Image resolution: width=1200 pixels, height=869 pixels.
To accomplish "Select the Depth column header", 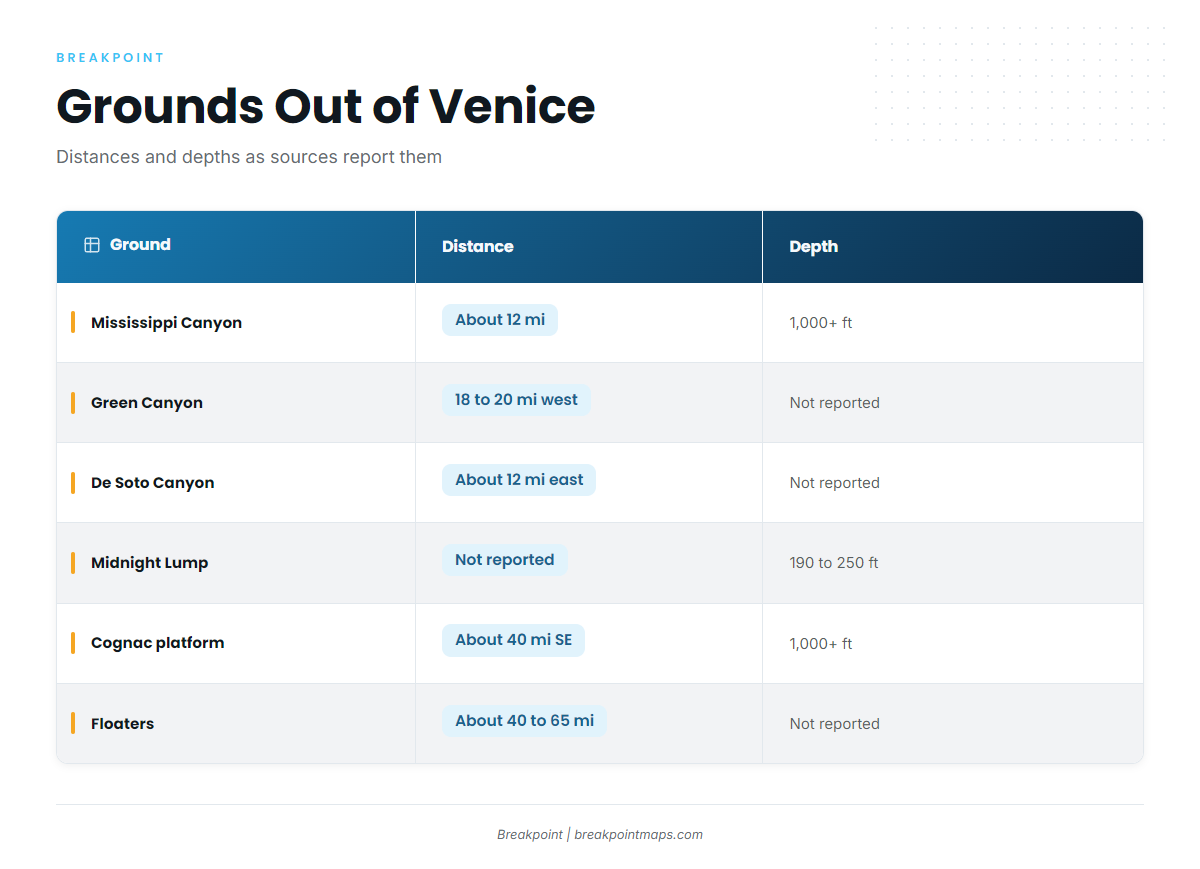I will point(953,246).
